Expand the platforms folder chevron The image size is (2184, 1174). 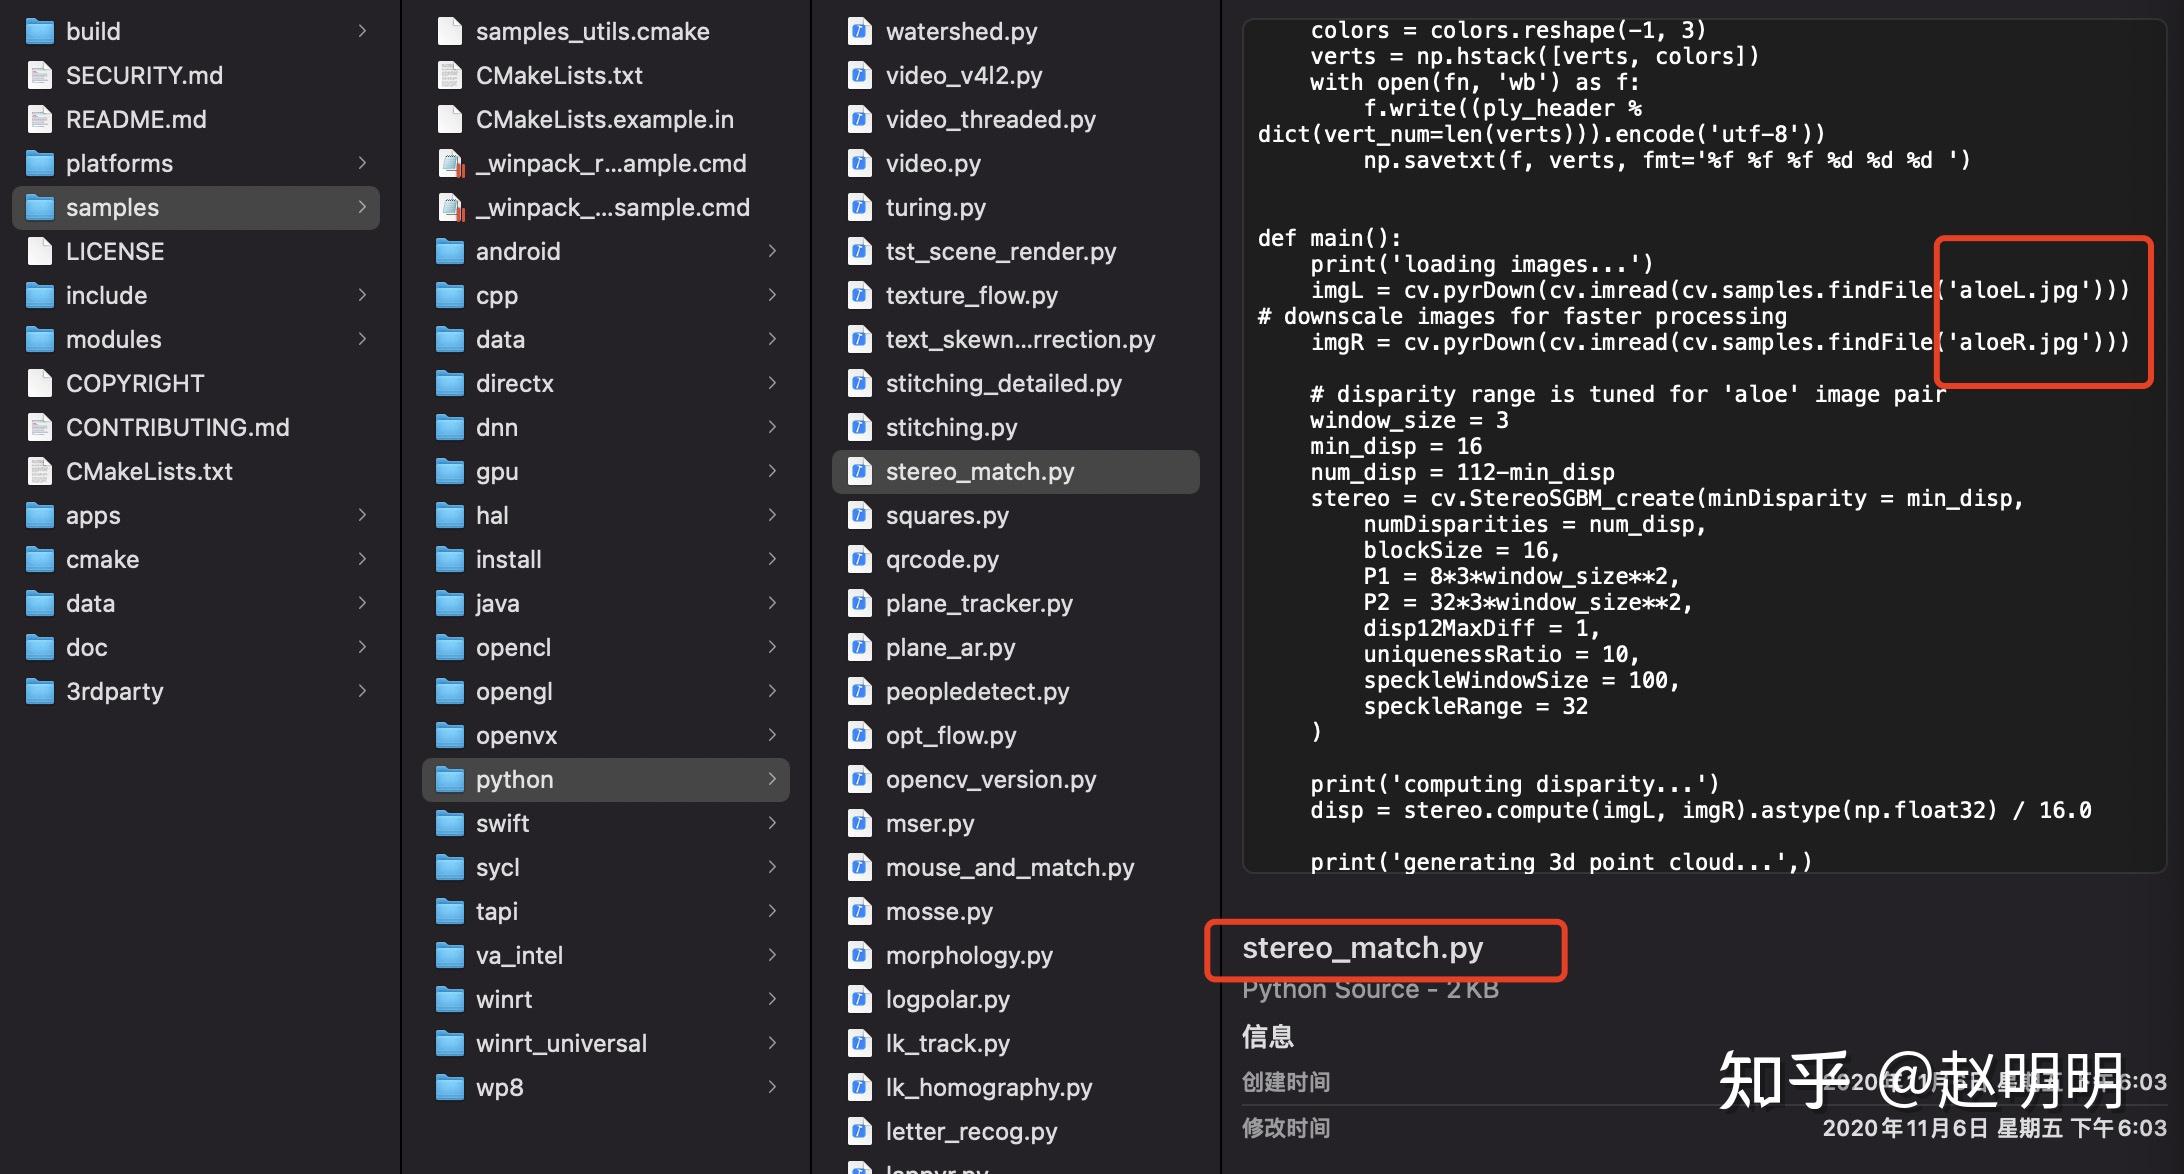click(x=362, y=163)
